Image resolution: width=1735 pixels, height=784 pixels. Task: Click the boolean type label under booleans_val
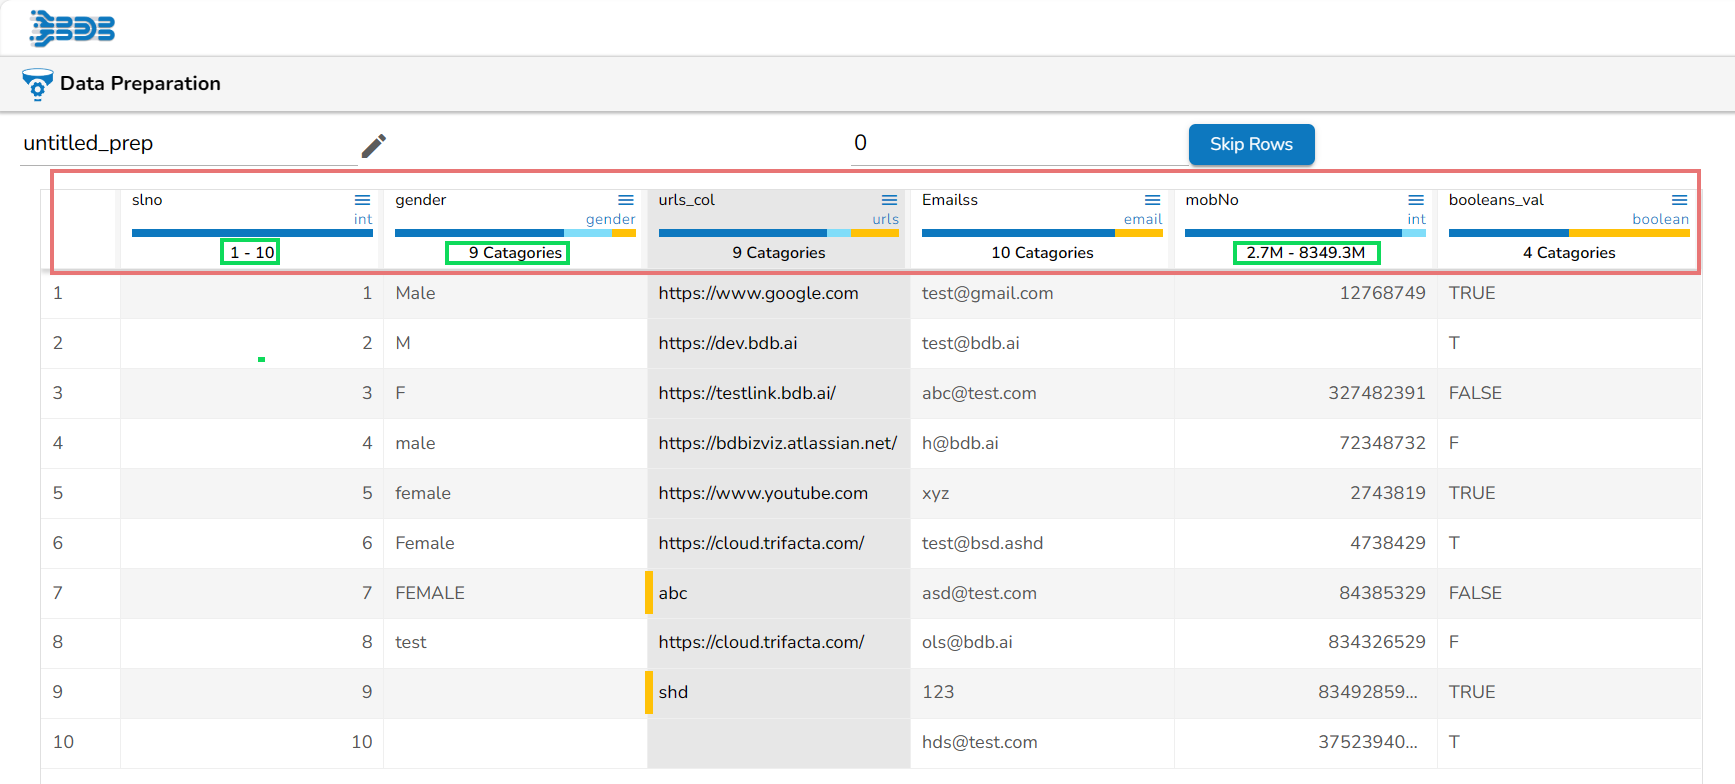tap(1660, 219)
